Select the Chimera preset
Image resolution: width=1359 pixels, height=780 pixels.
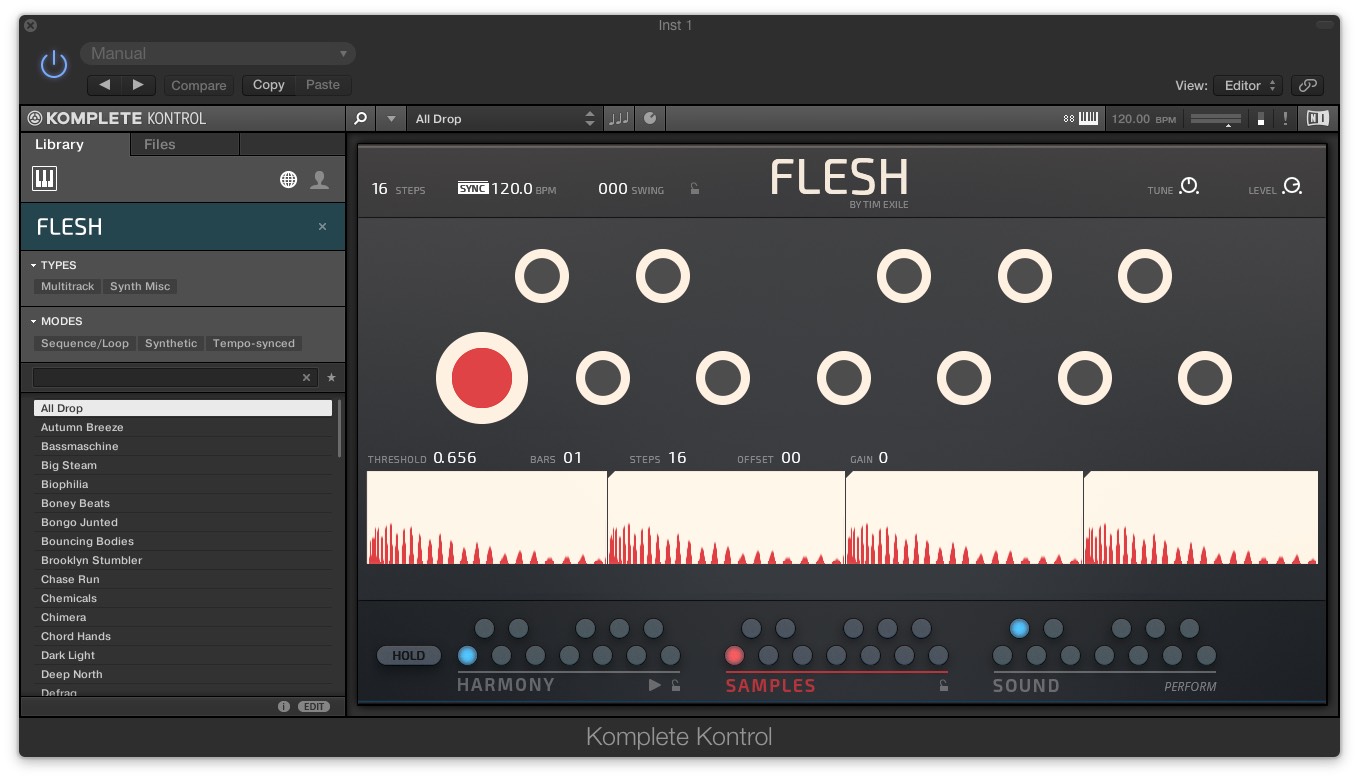183,617
